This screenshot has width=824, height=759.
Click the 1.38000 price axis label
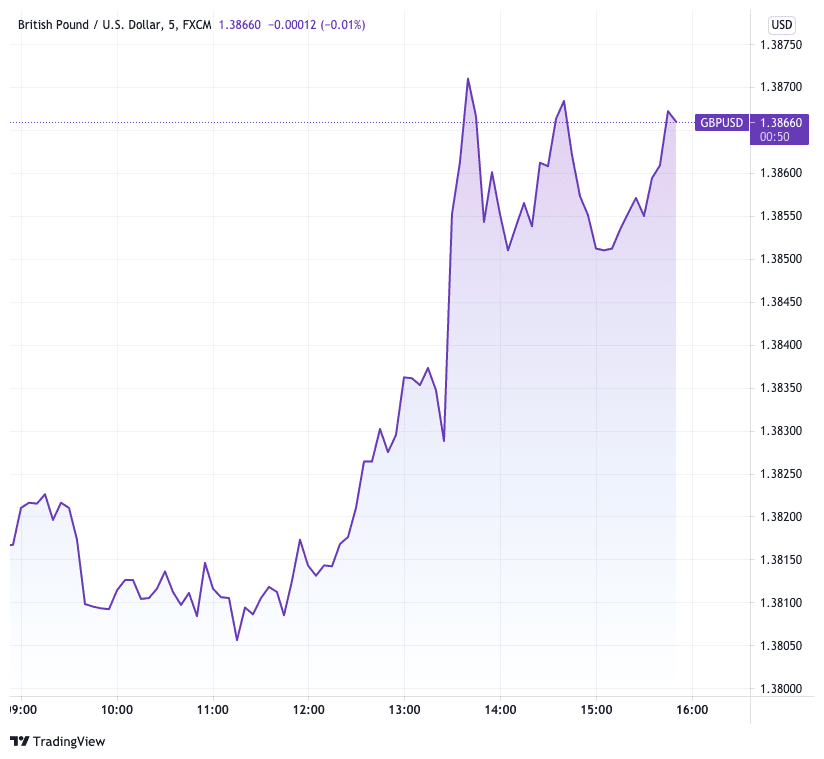[781, 689]
